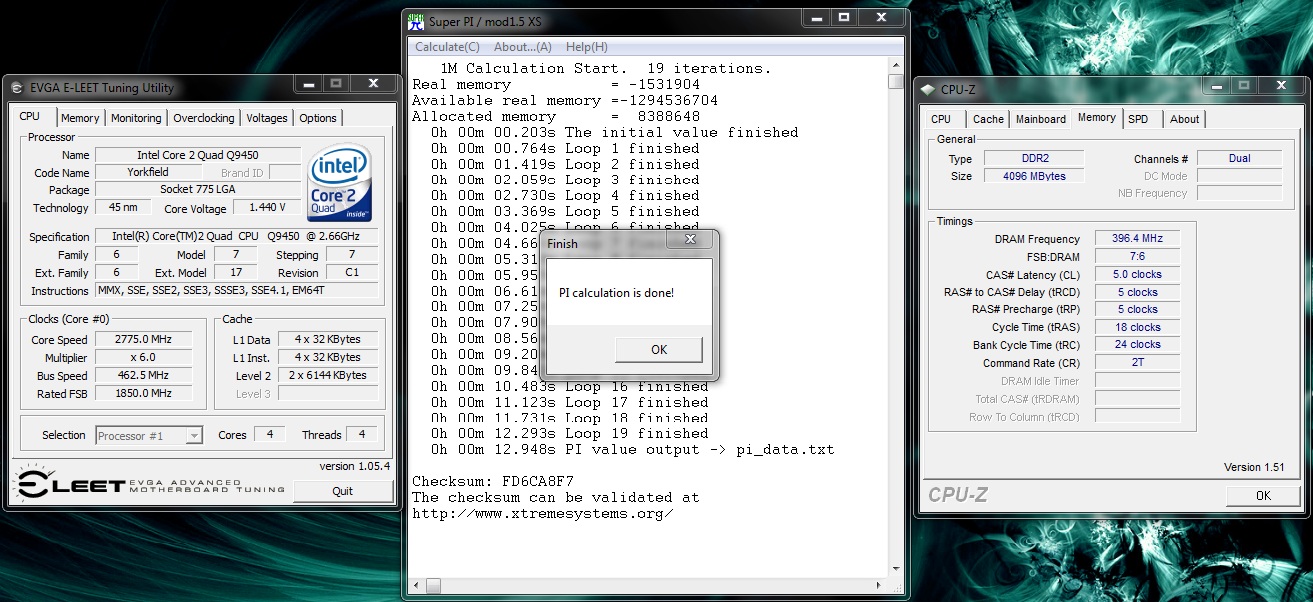Select the CPU tab in CPU-Z
Viewport: 1313px width, 602px height.
[941, 119]
